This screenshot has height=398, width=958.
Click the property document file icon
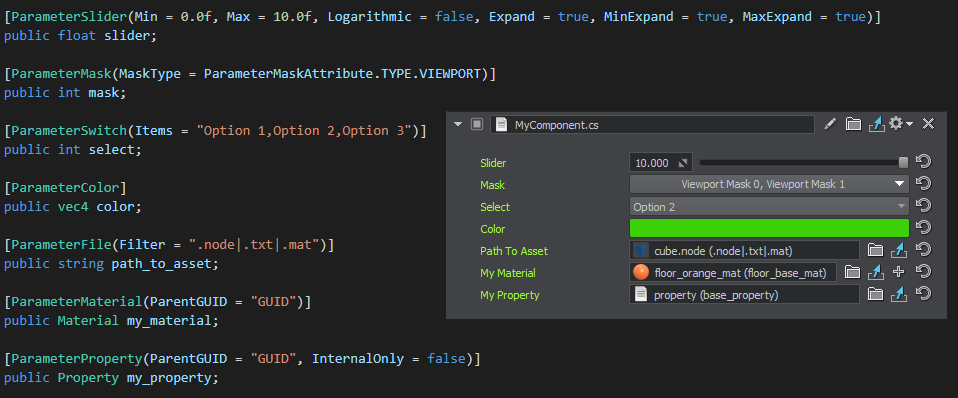[x=640, y=295]
